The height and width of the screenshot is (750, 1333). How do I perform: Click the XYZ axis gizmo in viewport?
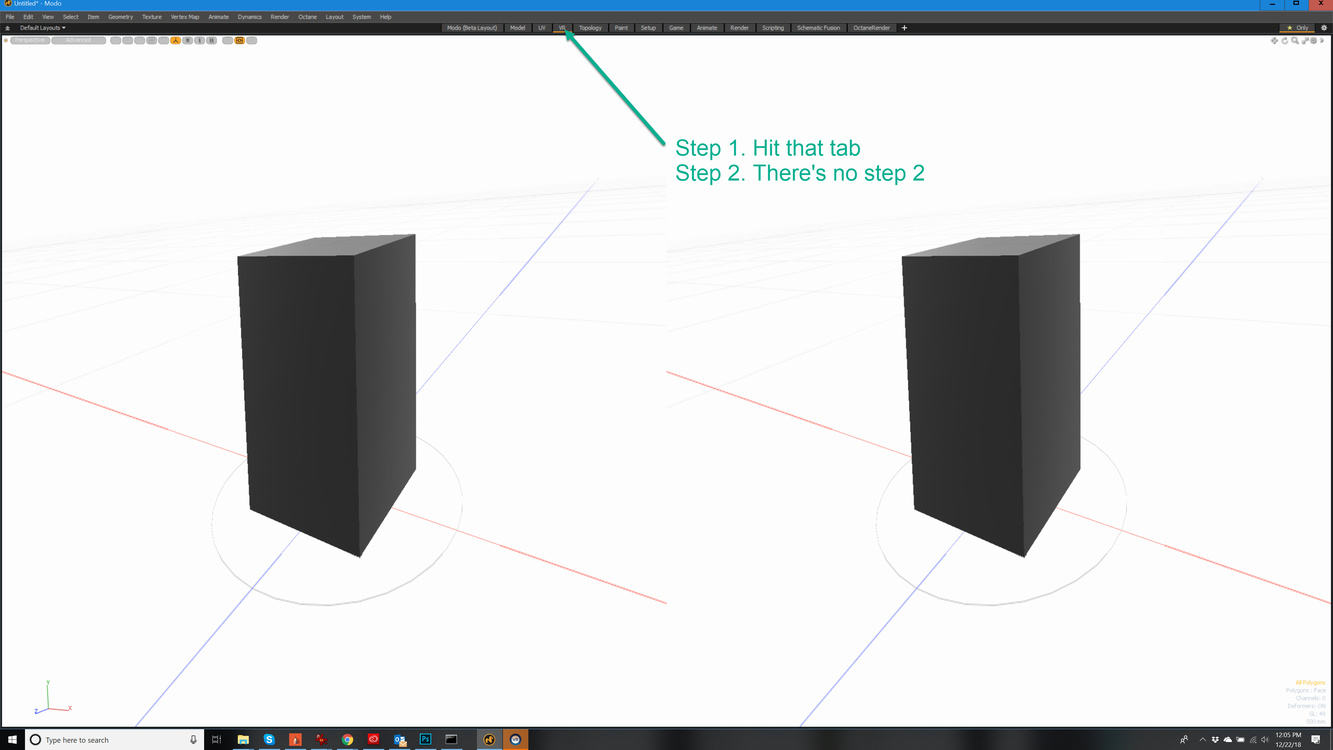(x=53, y=699)
